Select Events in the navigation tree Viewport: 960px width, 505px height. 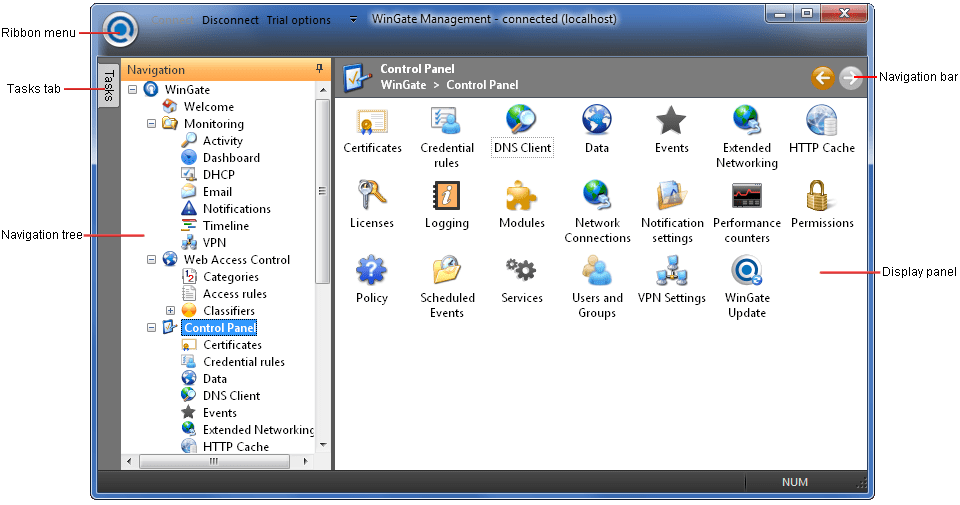(x=220, y=413)
